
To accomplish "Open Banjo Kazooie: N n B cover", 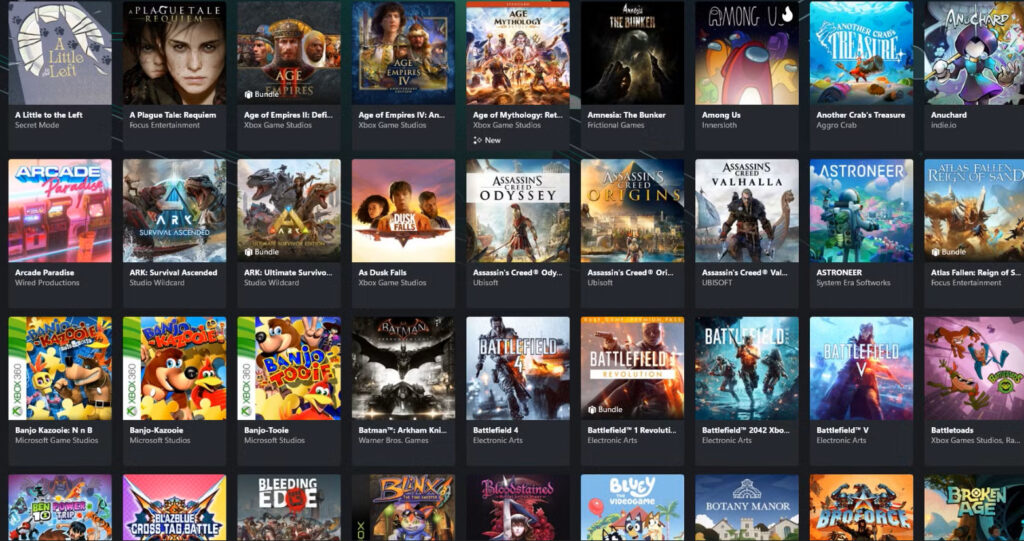I will pos(60,368).
